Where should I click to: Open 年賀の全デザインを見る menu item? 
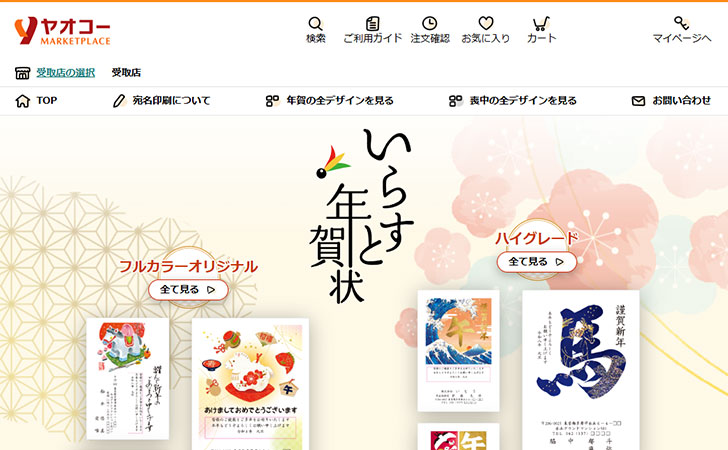click(330, 101)
